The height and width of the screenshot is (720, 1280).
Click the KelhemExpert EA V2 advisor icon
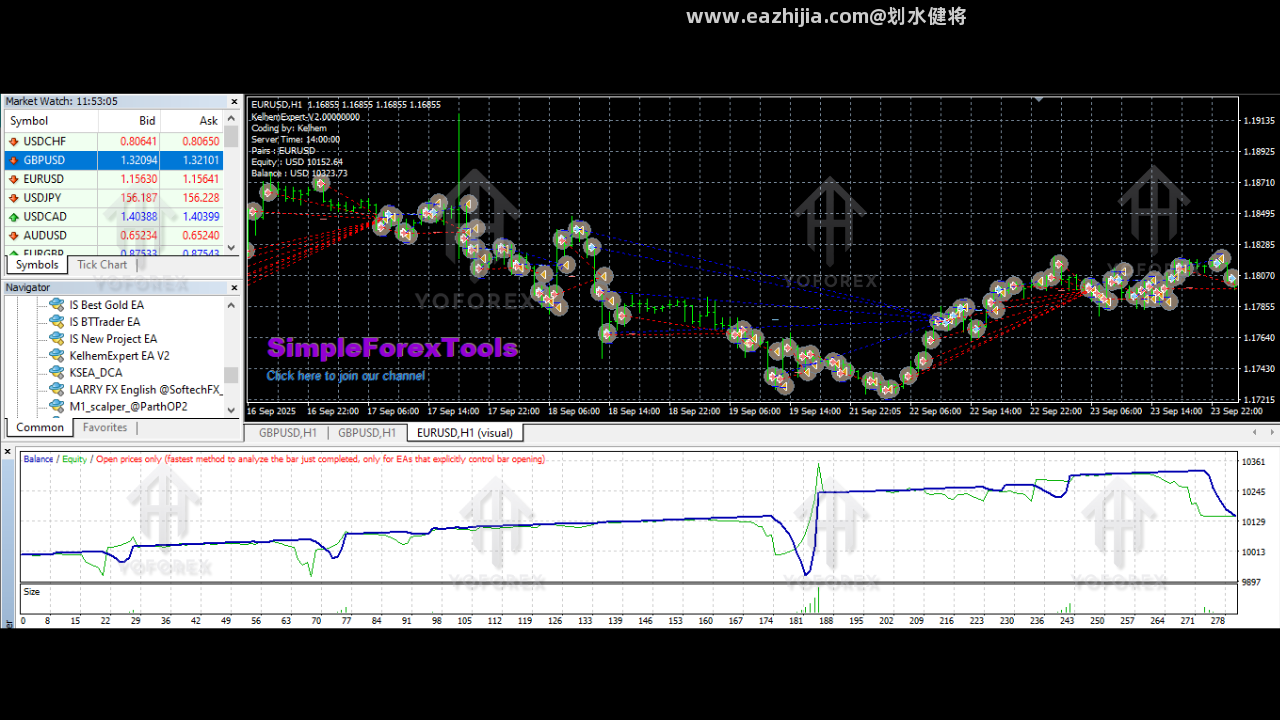point(57,356)
